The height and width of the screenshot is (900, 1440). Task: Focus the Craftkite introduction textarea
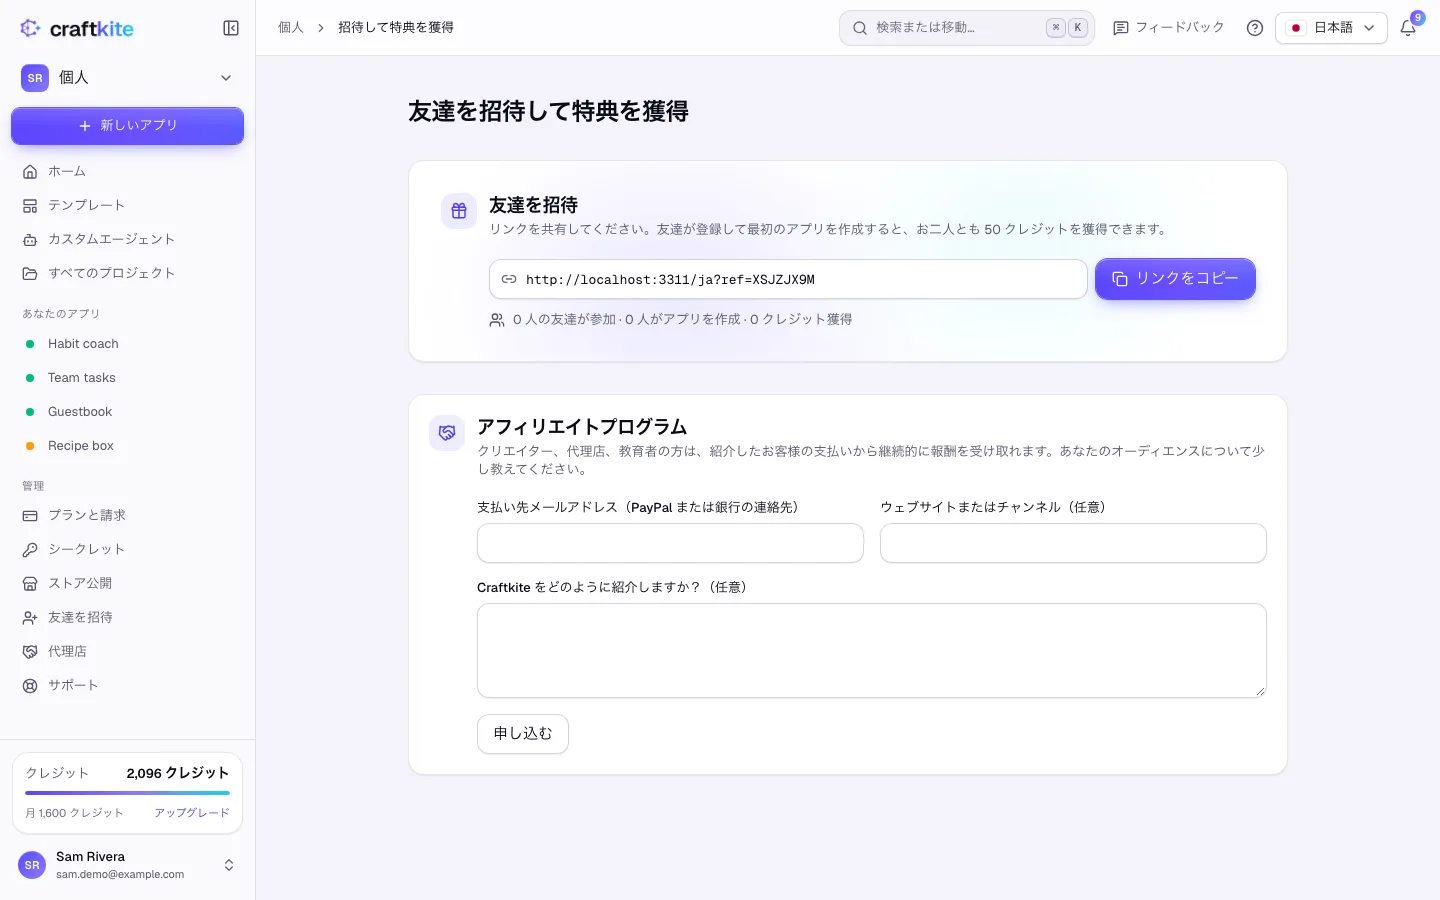pos(872,650)
